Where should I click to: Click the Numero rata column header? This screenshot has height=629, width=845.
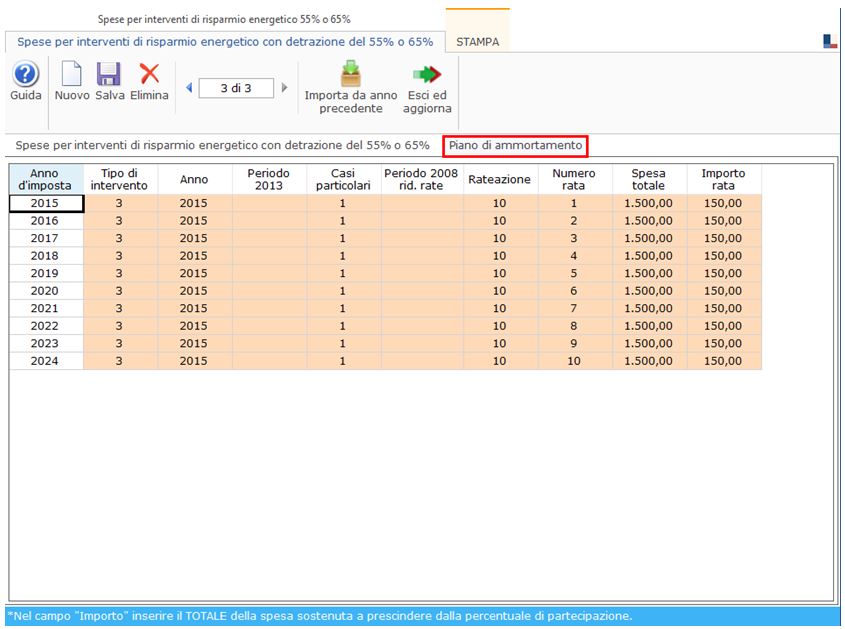click(x=574, y=179)
